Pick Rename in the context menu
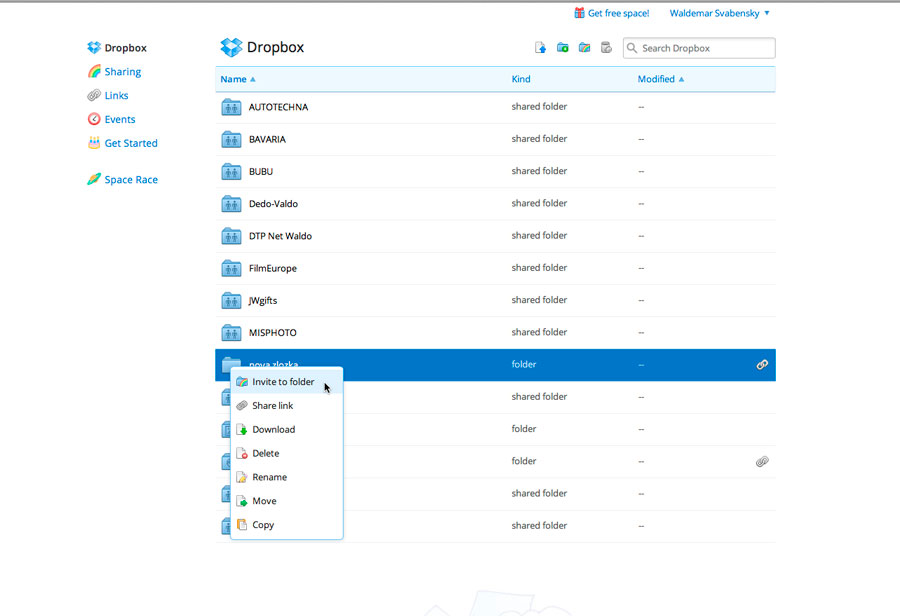 287,477
